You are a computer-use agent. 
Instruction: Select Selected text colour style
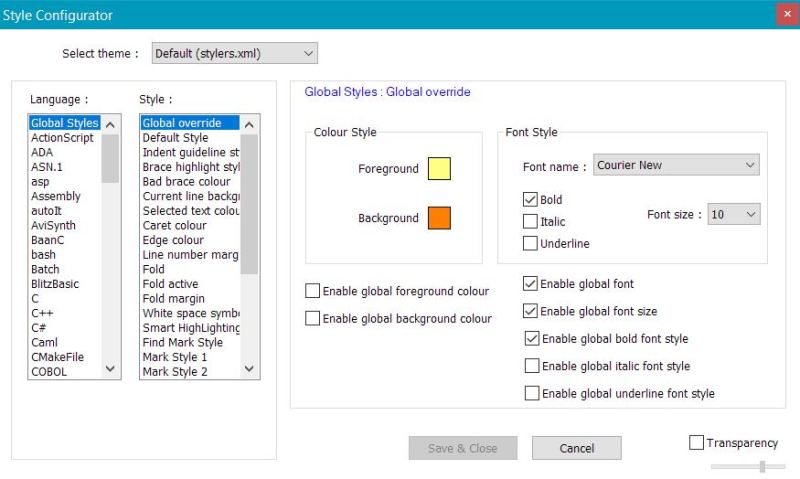pyautogui.click(x=190, y=211)
